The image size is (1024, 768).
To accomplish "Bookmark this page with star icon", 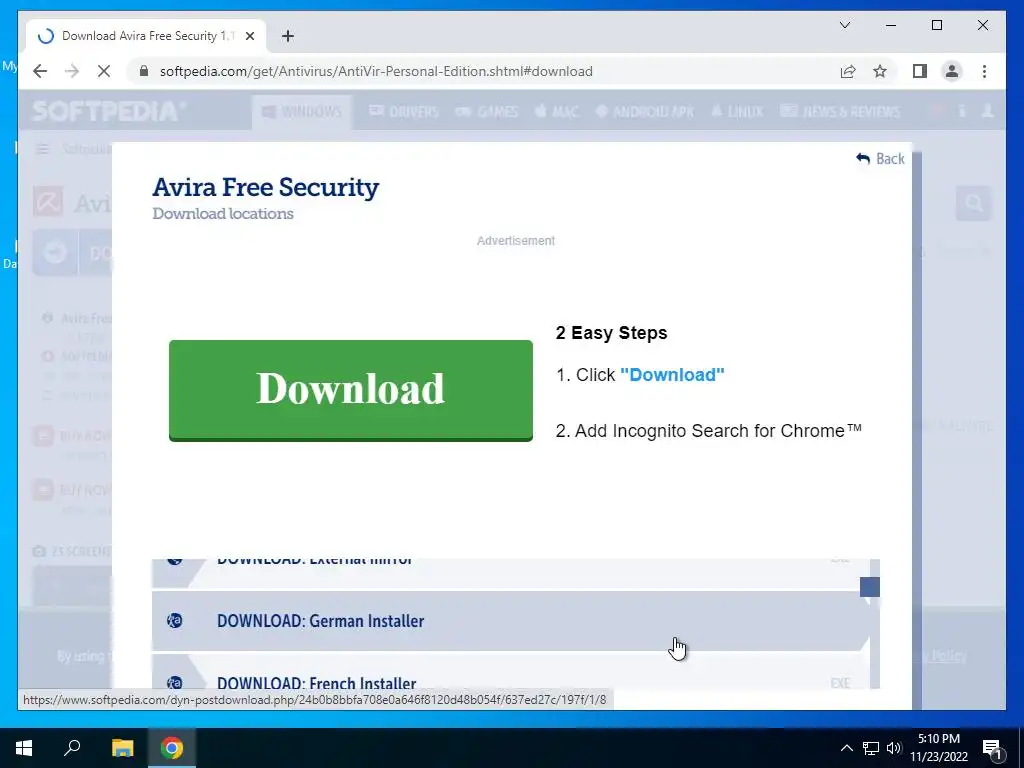I will (x=880, y=71).
